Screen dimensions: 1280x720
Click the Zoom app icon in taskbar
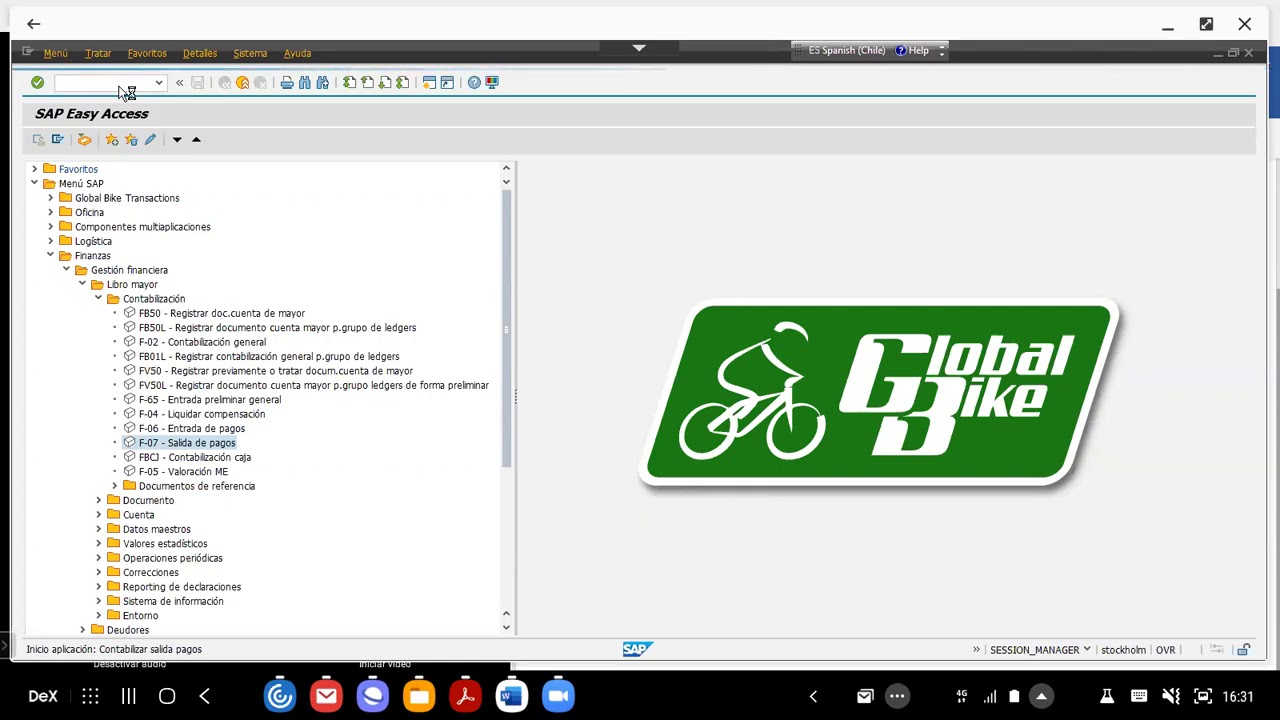[558, 696]
